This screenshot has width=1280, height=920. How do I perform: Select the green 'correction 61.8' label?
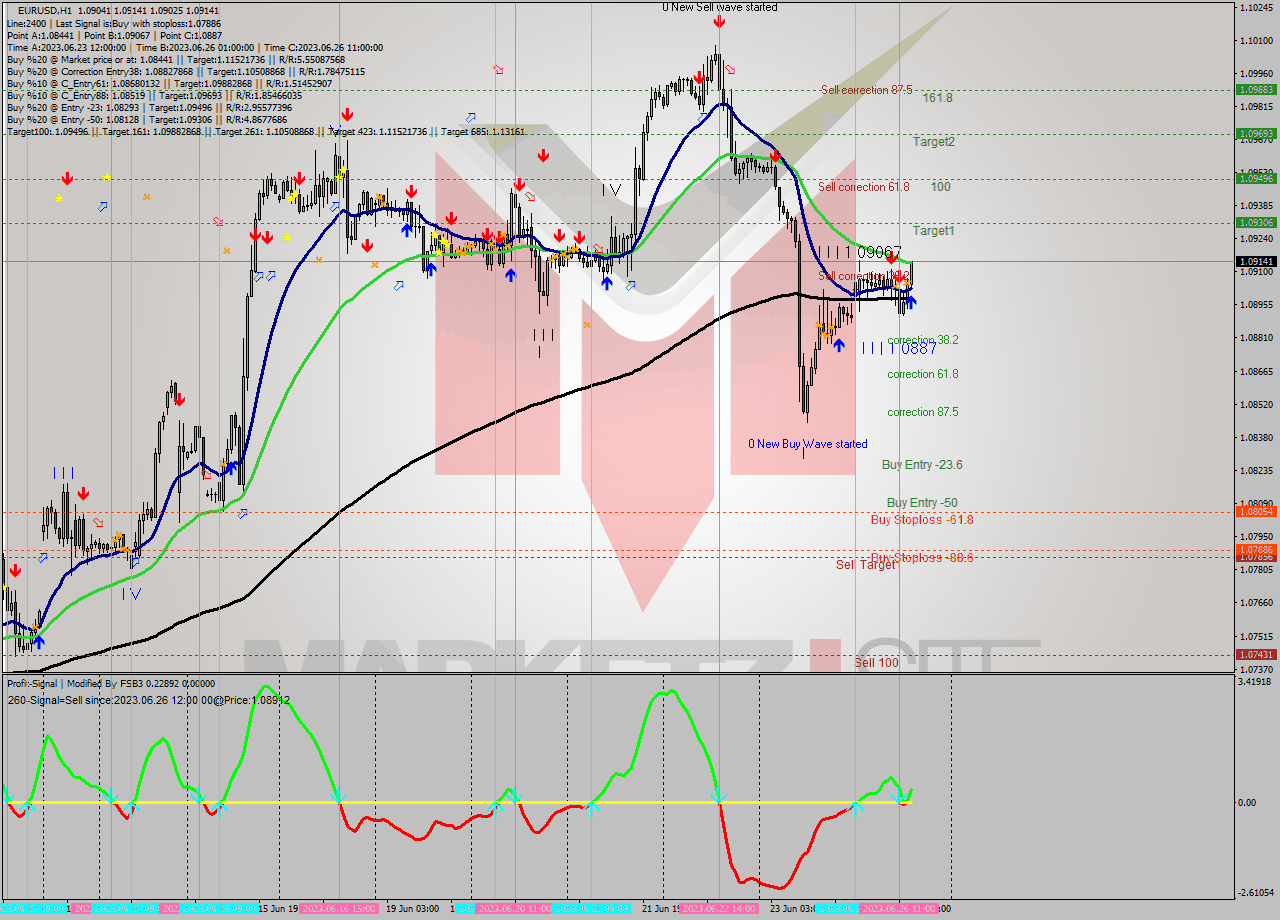(x=922, y=374)
